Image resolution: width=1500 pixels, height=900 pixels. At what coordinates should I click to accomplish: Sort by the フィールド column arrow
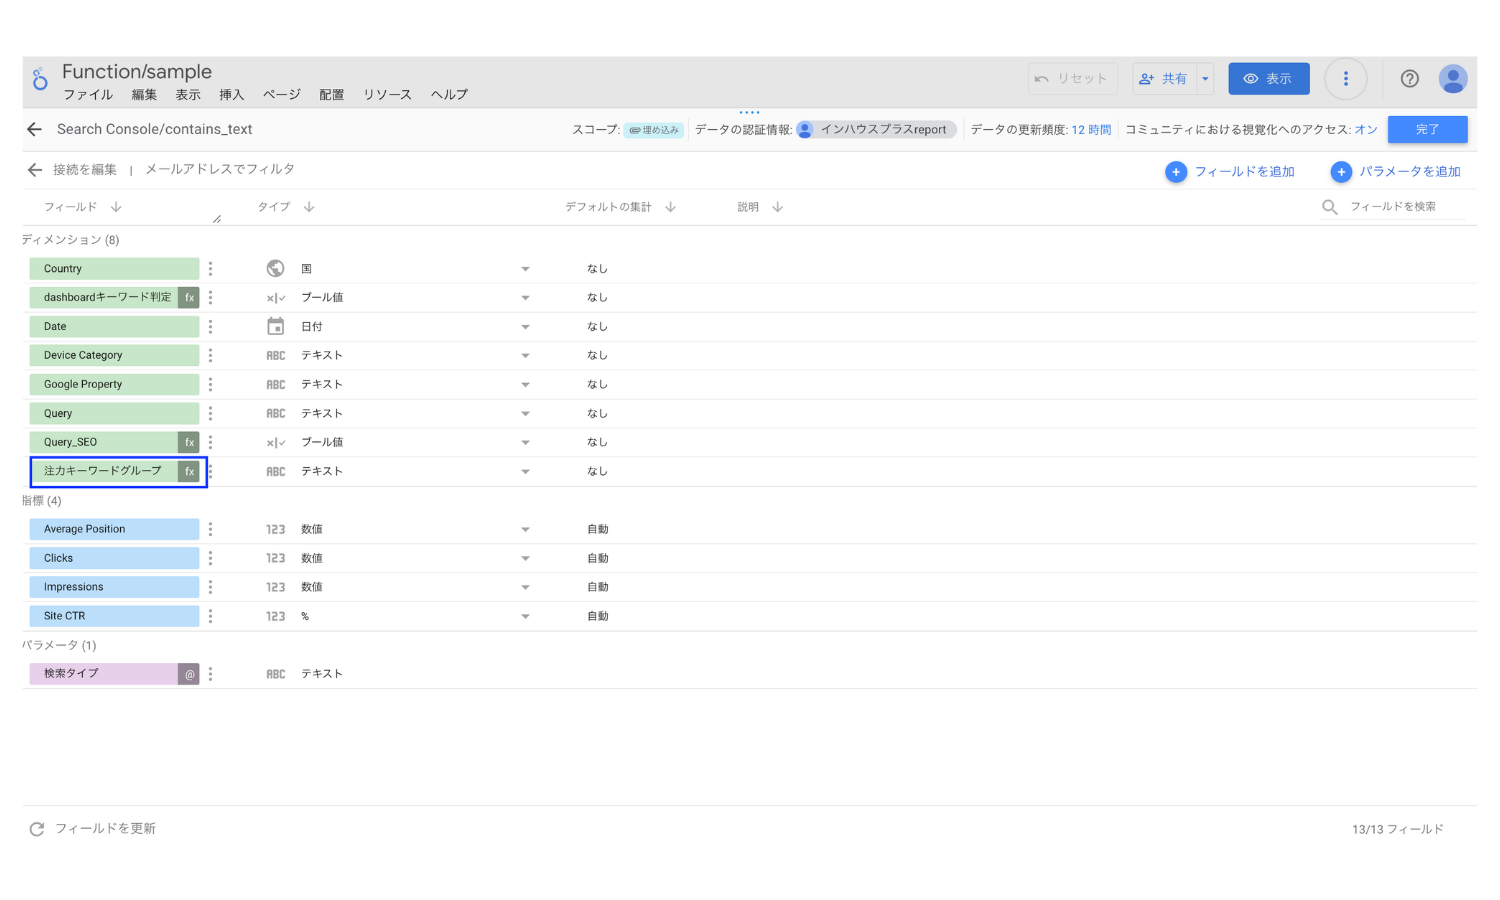(x=116, y=207)
